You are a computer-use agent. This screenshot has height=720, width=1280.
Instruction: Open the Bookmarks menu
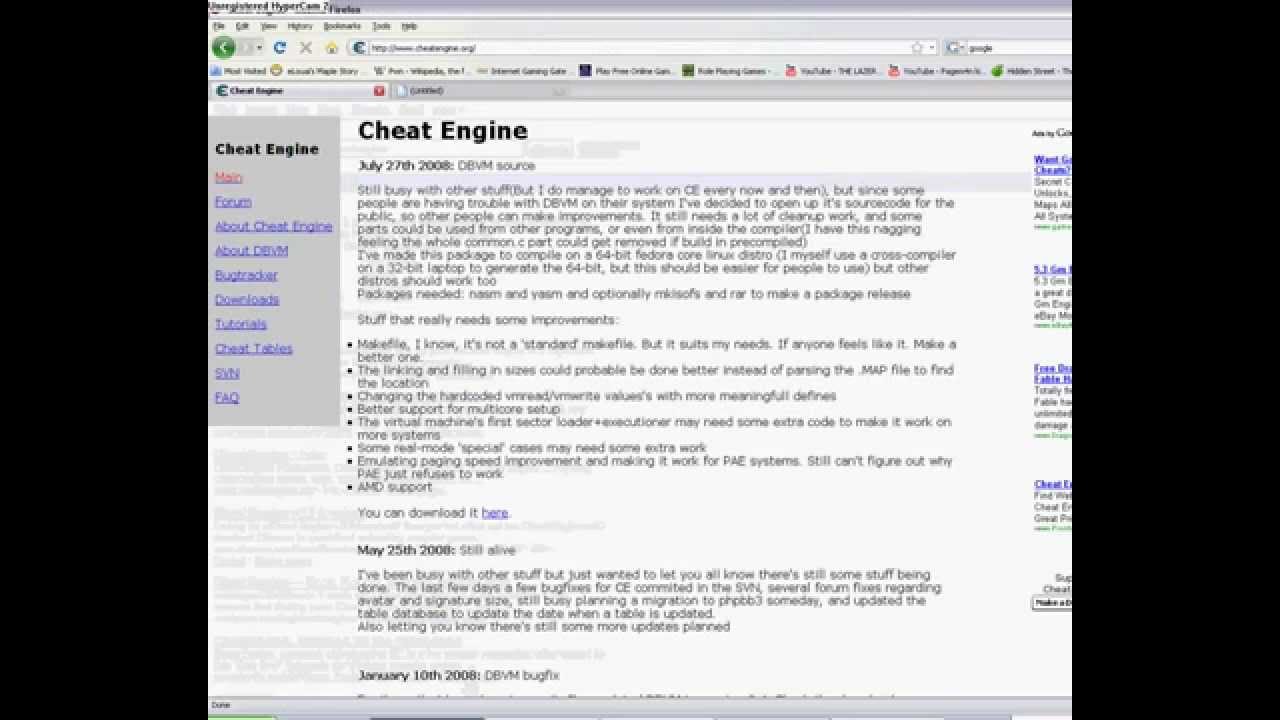click(x=342, y=26)
